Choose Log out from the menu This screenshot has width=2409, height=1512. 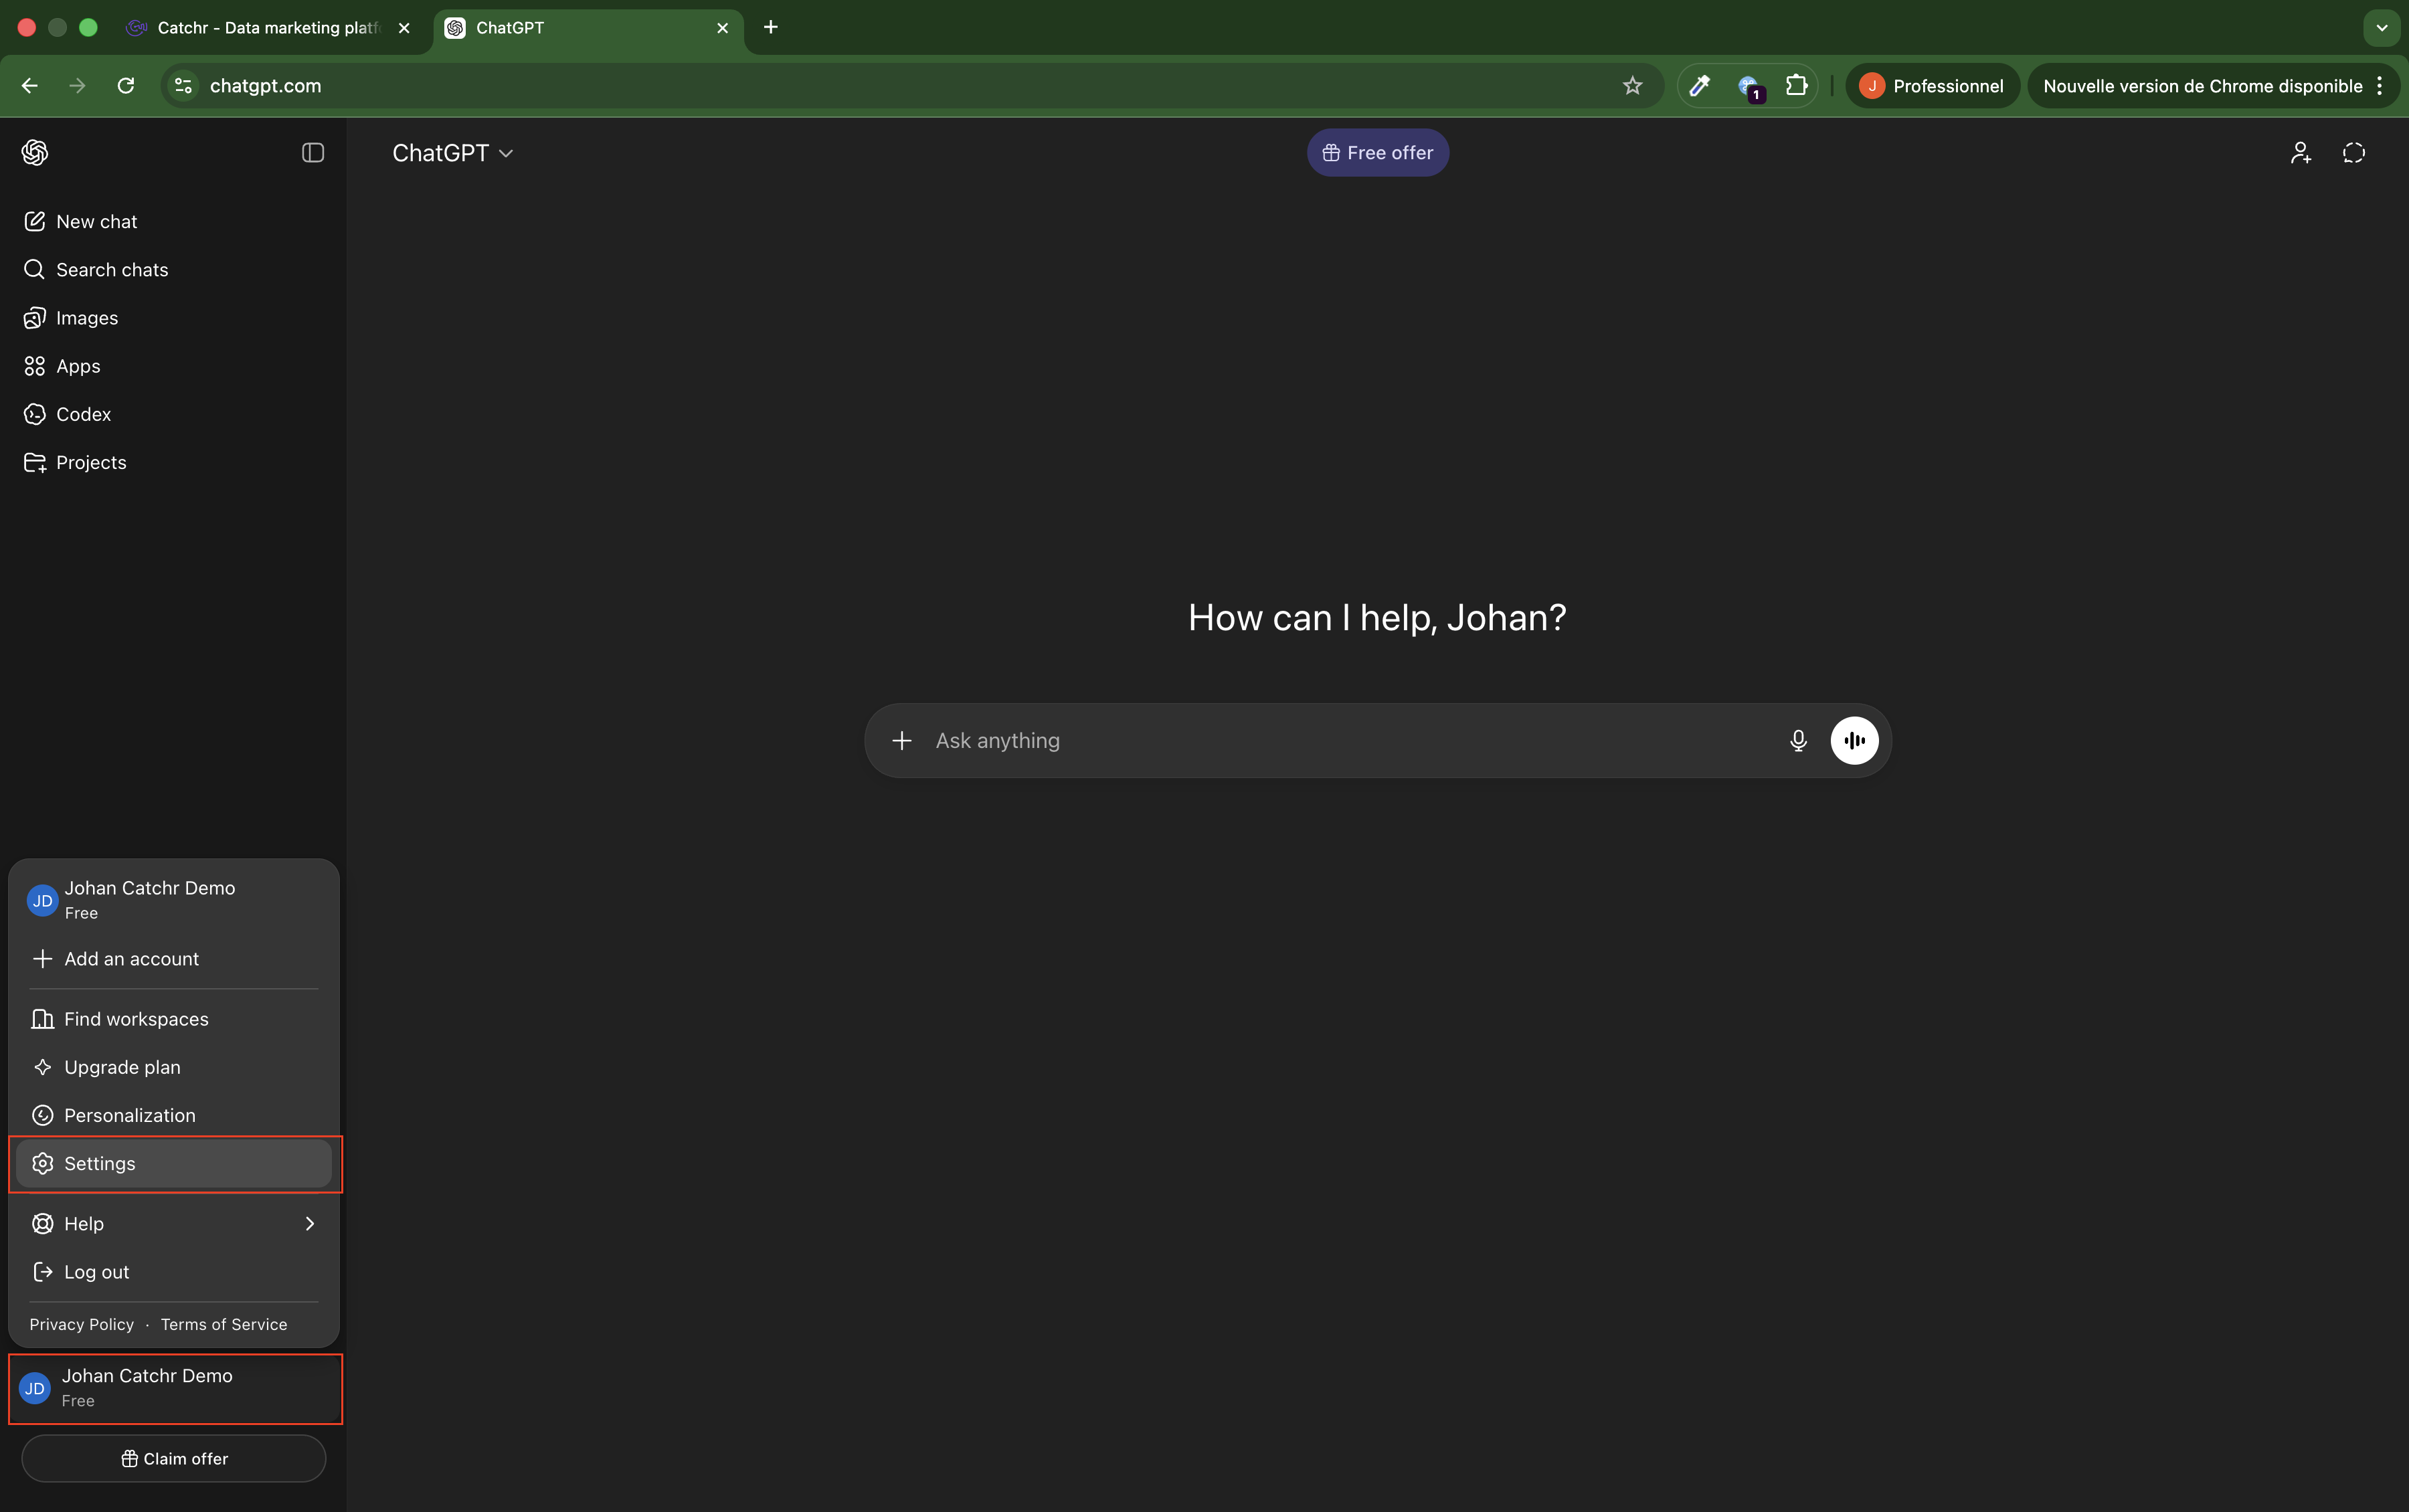(96, 1272)
